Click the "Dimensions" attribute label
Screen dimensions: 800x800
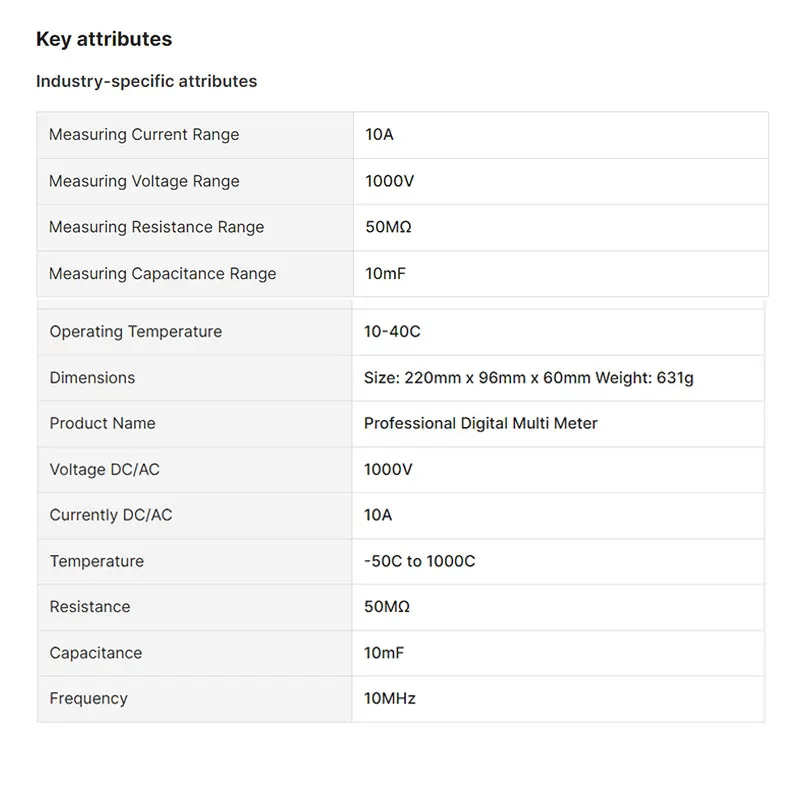(92, 378)
